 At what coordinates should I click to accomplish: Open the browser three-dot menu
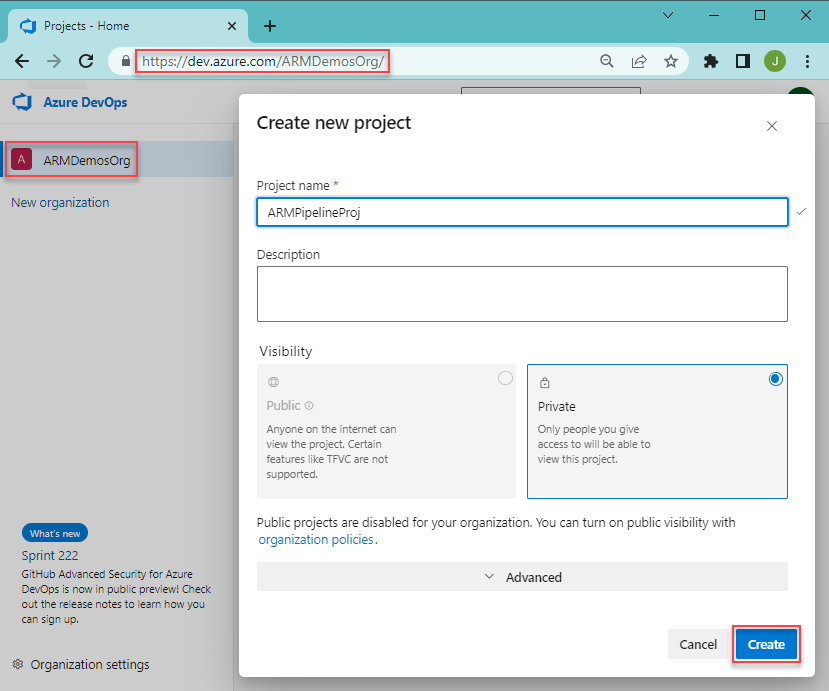808,61
